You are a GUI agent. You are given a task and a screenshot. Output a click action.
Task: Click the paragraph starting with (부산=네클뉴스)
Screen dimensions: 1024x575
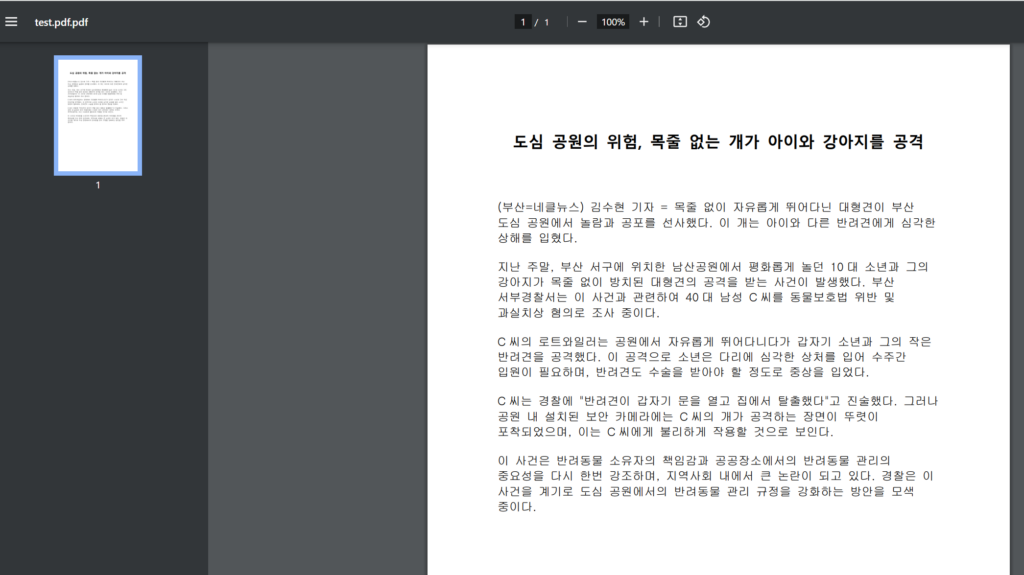click(x=716, y=222)
